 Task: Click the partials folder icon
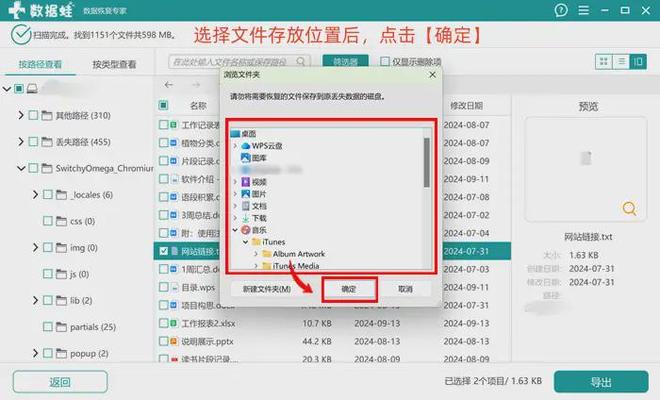tap(61, 327)
